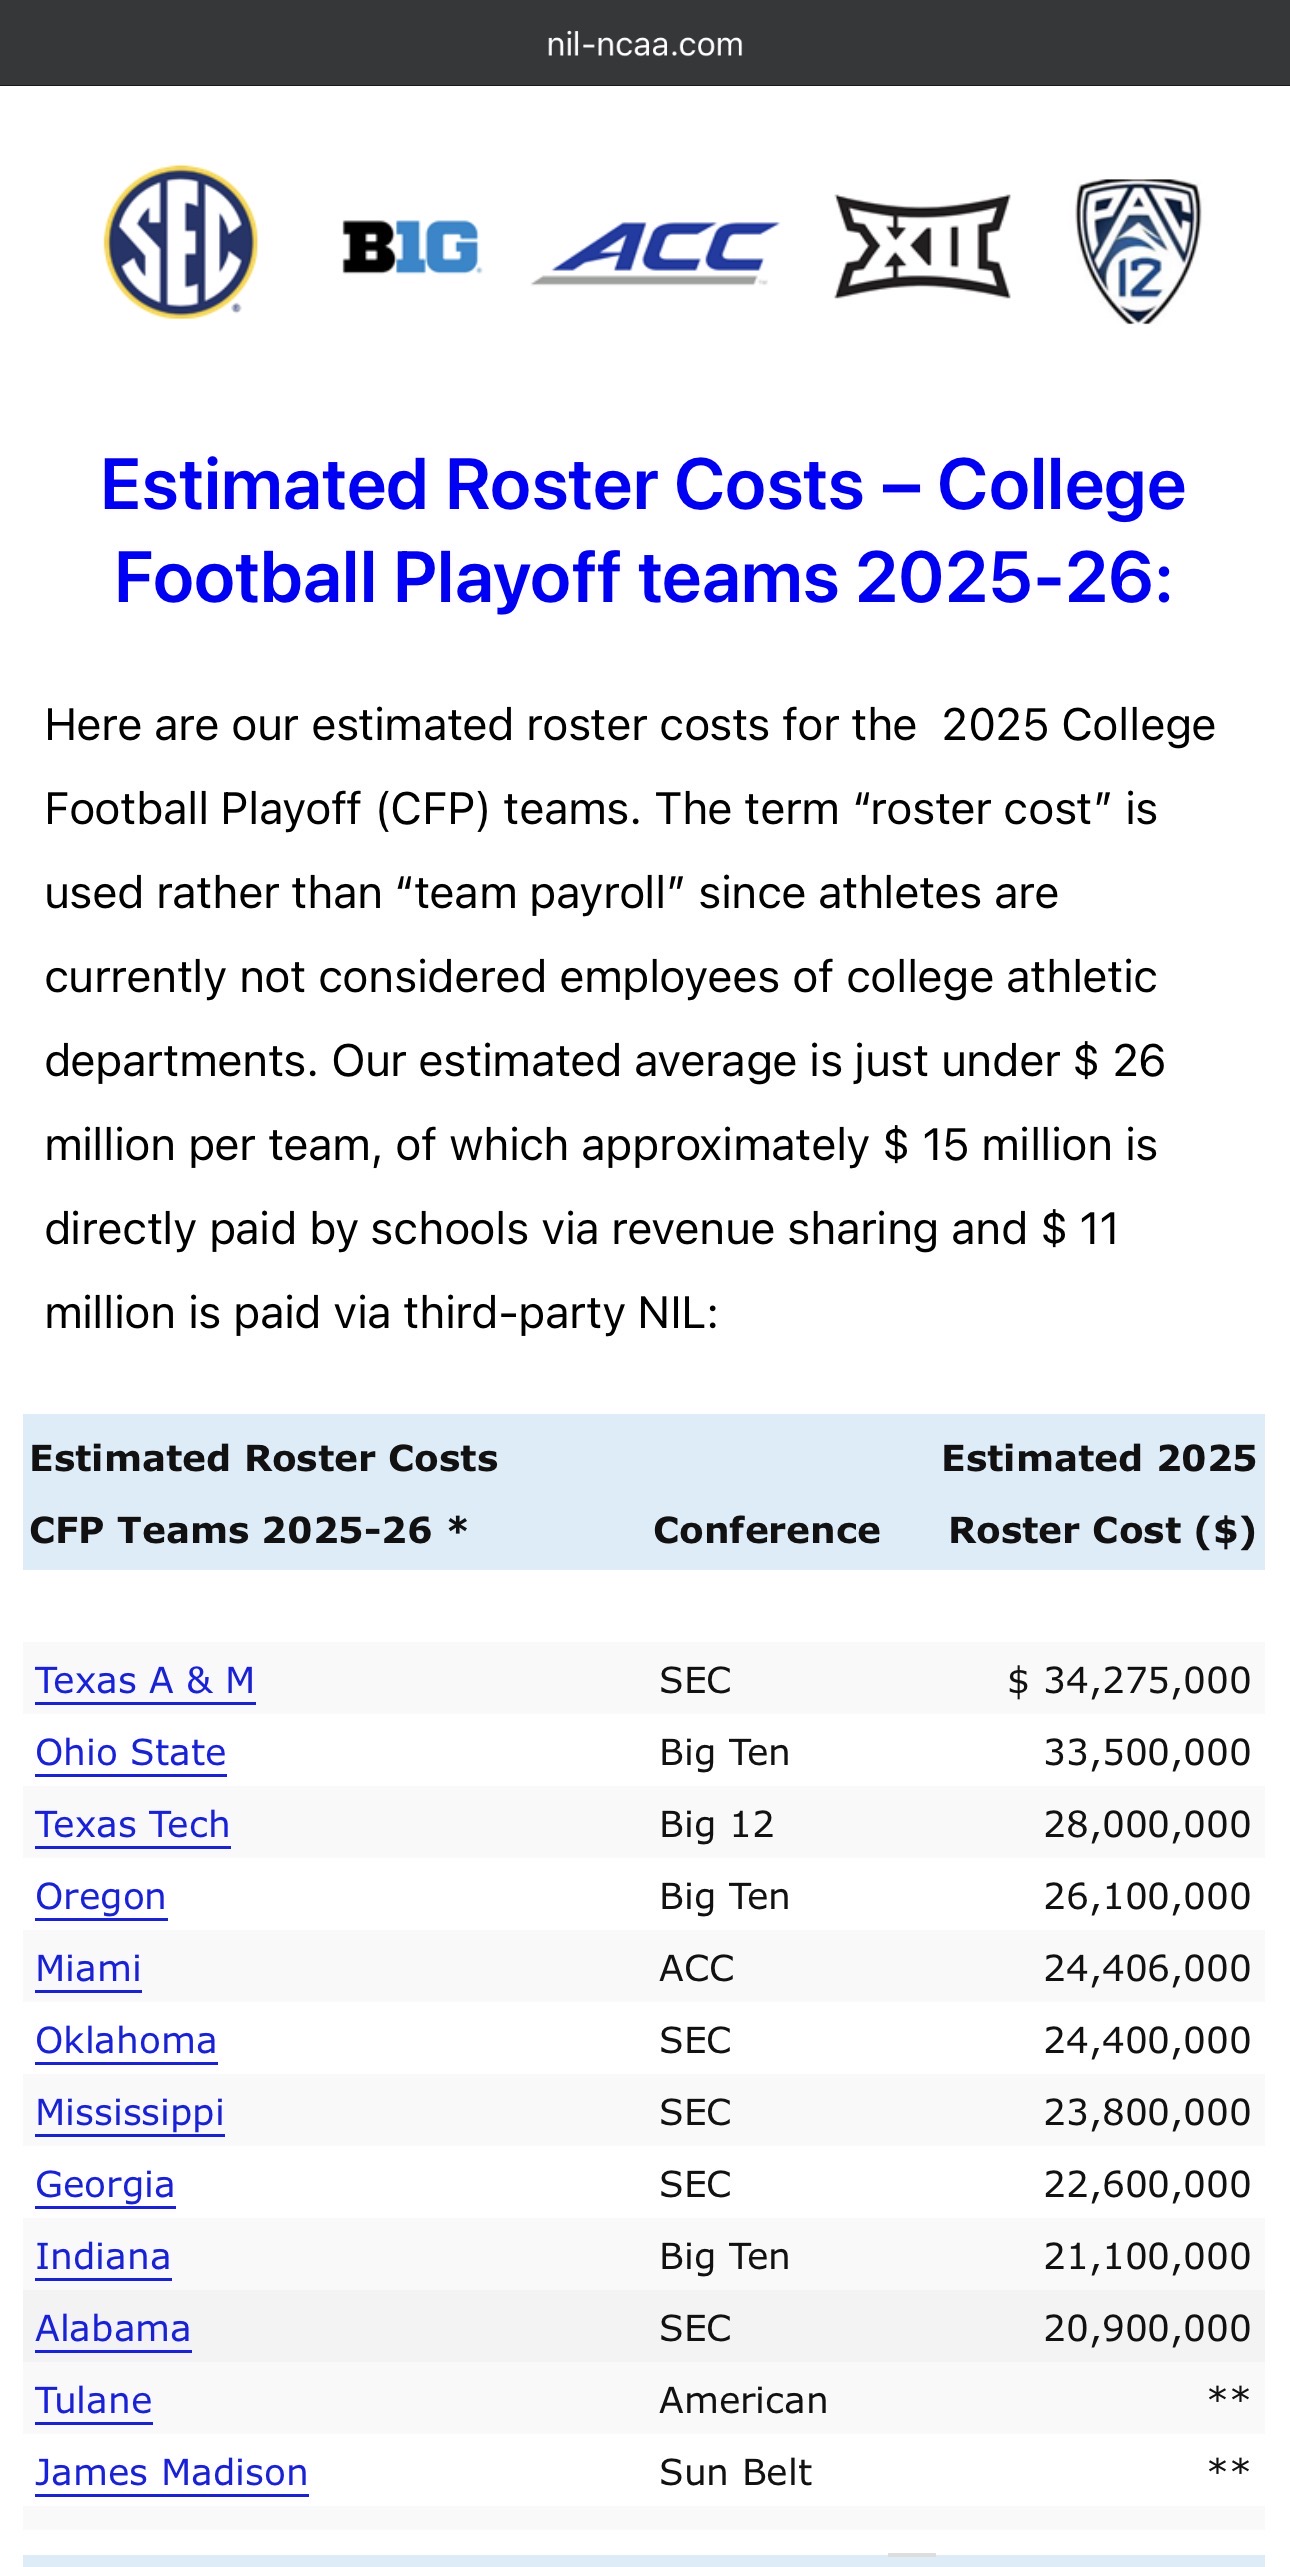
Task: Follow the Texas Tech link
Action: [x=133, y=1824]
